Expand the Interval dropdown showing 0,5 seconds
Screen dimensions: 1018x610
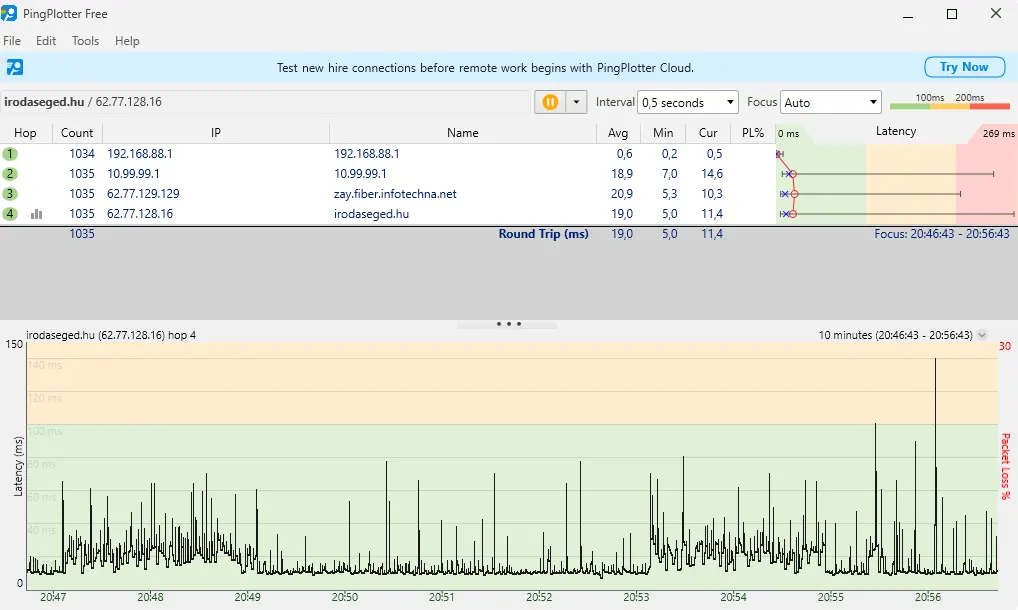[688, 102]
